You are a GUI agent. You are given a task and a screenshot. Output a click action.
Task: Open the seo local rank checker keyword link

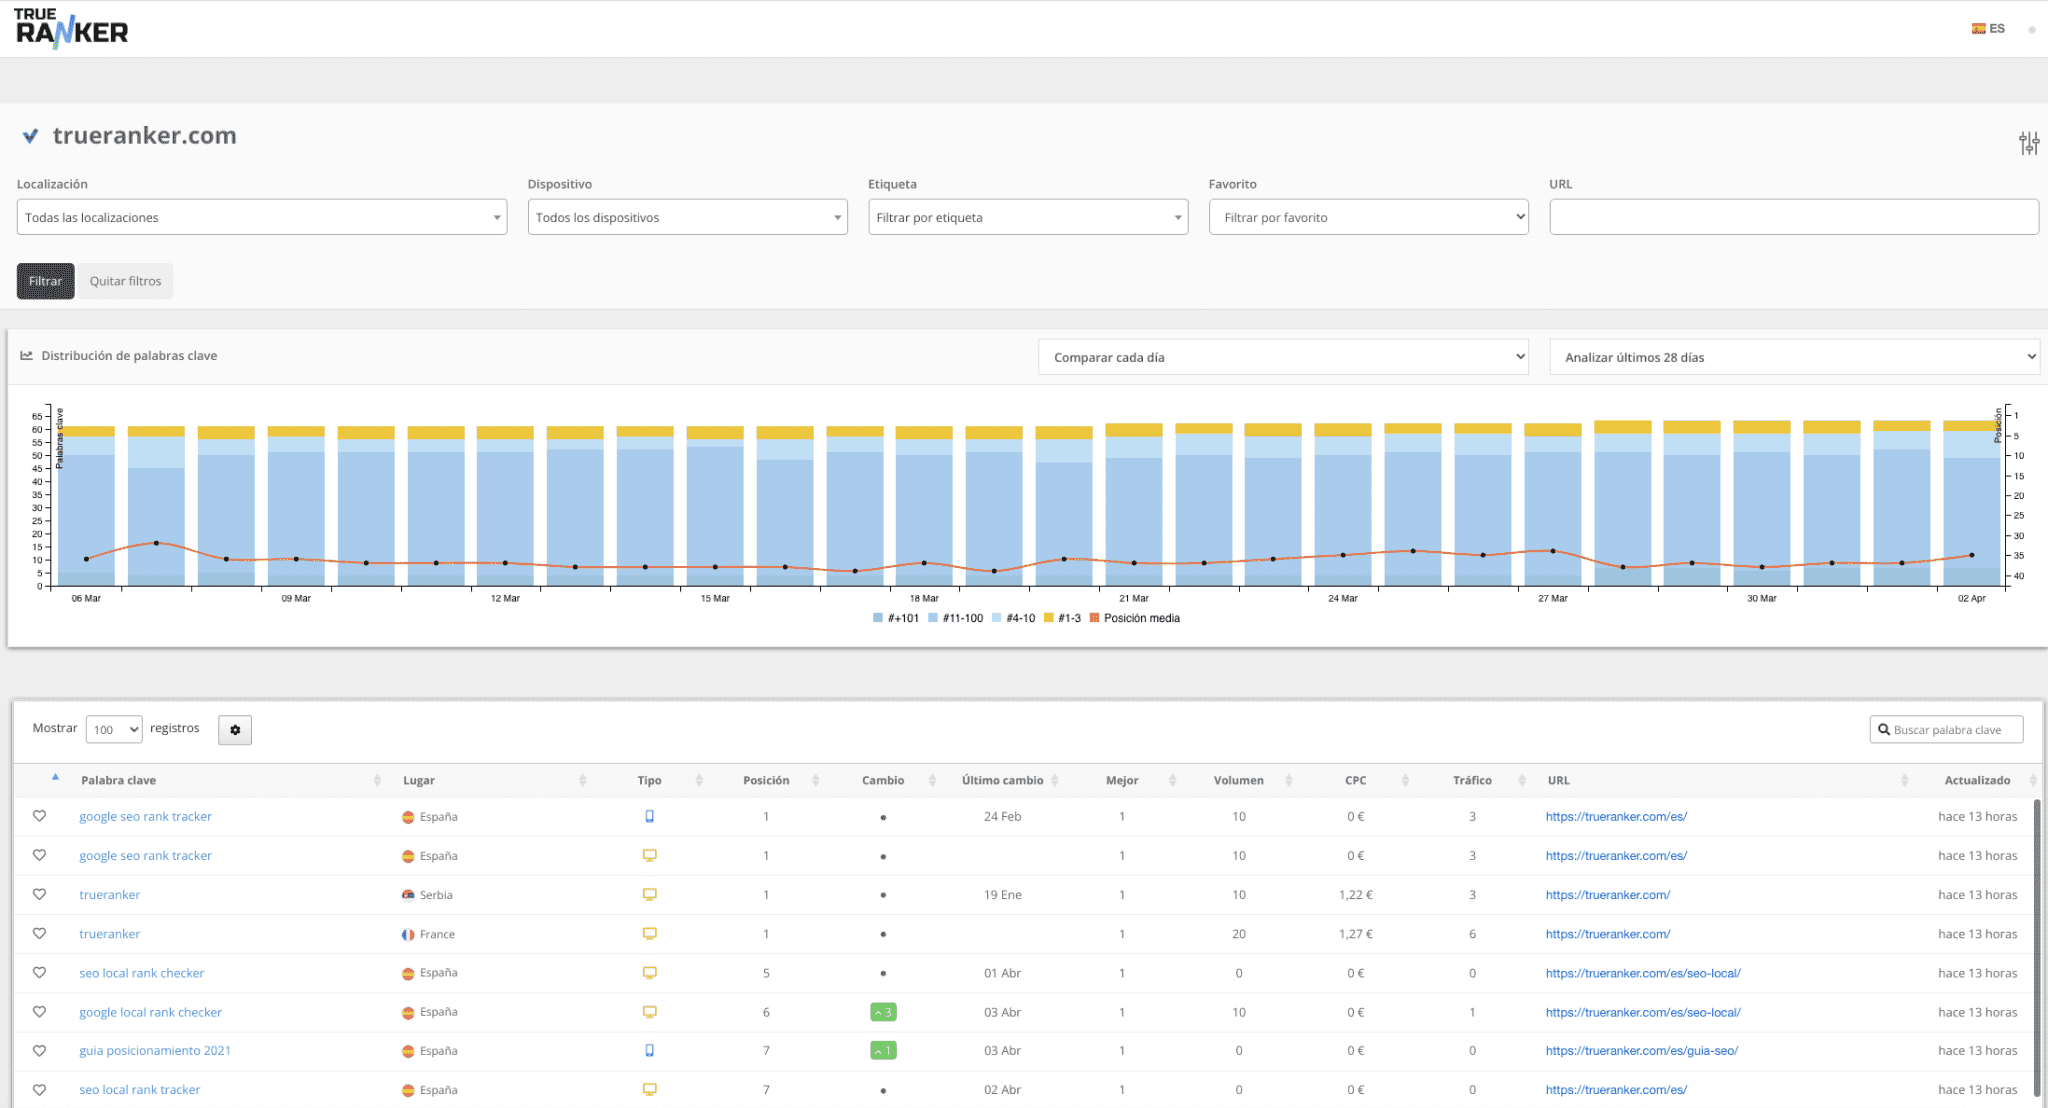(x=142, y=973)
